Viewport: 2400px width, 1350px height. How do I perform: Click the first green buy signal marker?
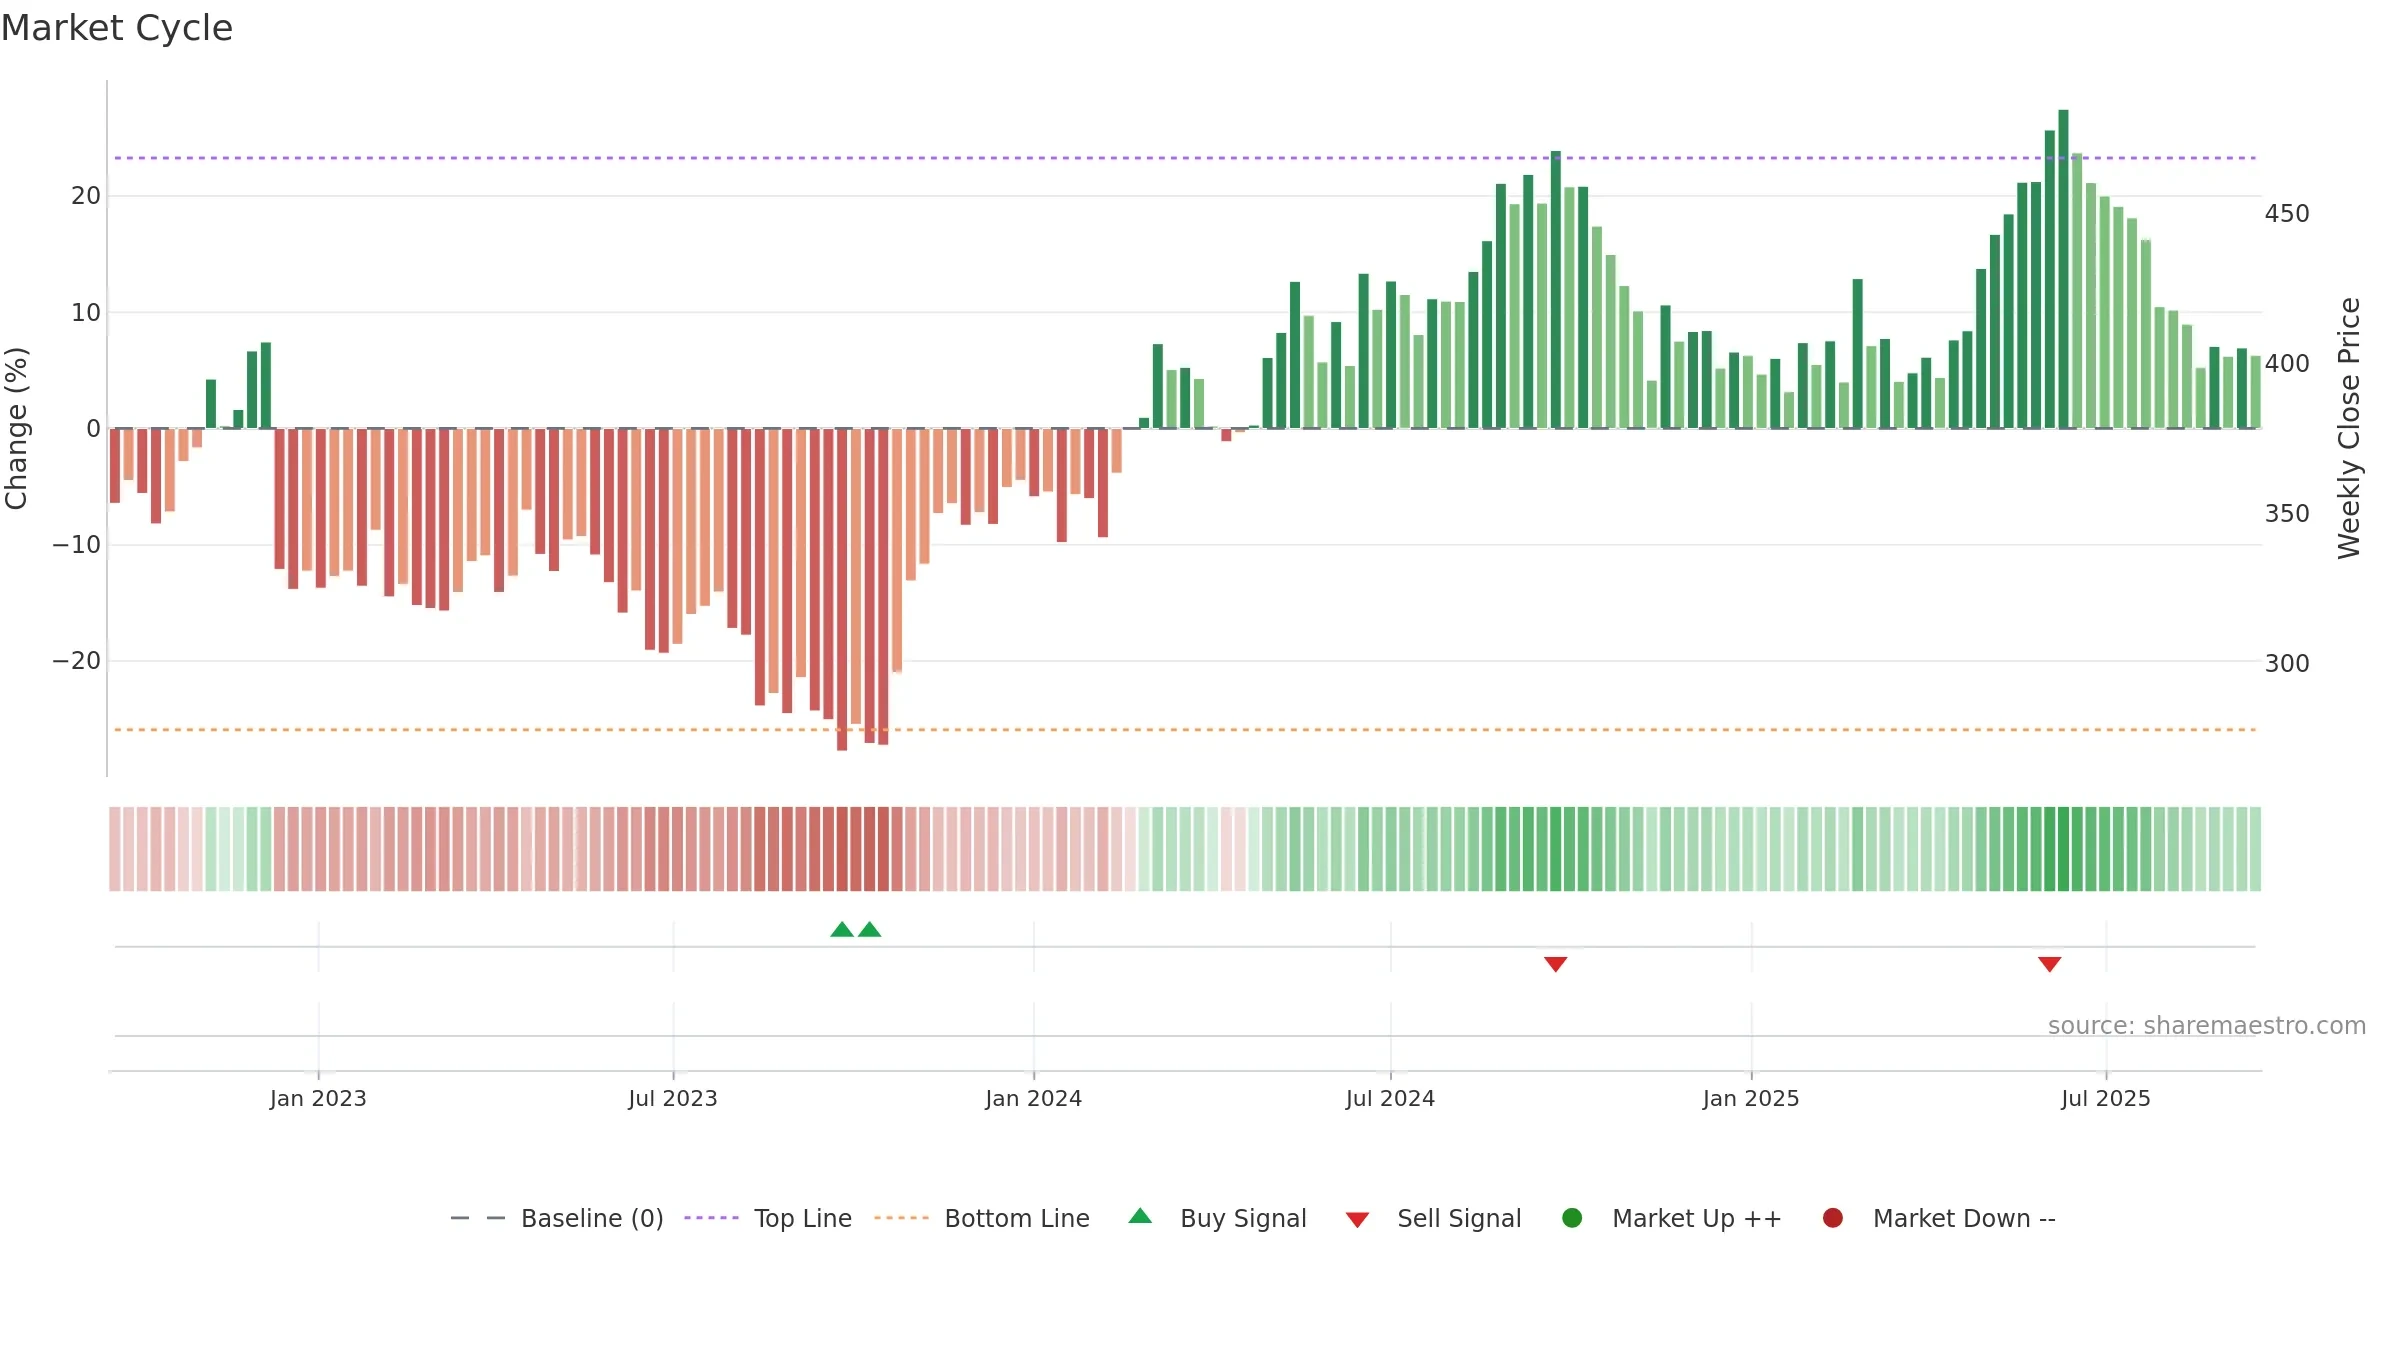point(842,929)
